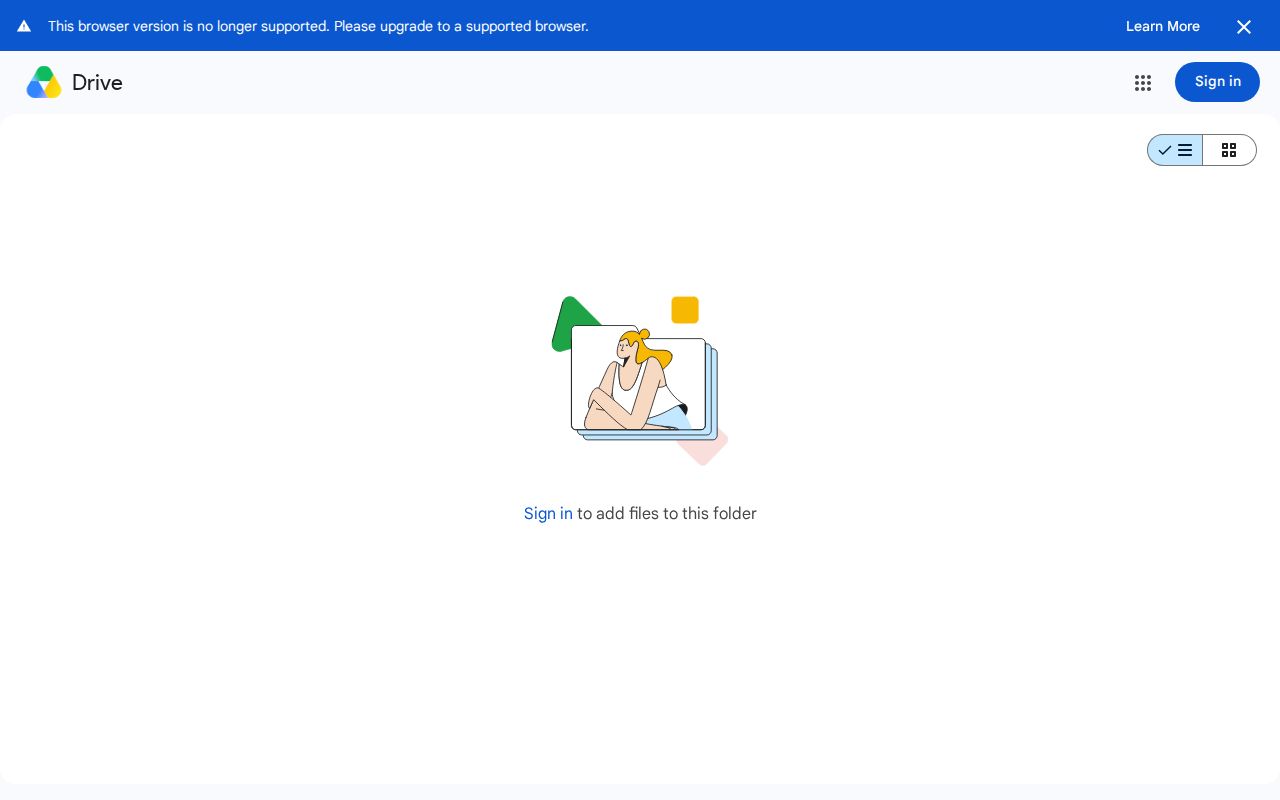This screenshot has width=1280, height=800.
Task: Switch to grid layout view
Action: point(1229,150)
